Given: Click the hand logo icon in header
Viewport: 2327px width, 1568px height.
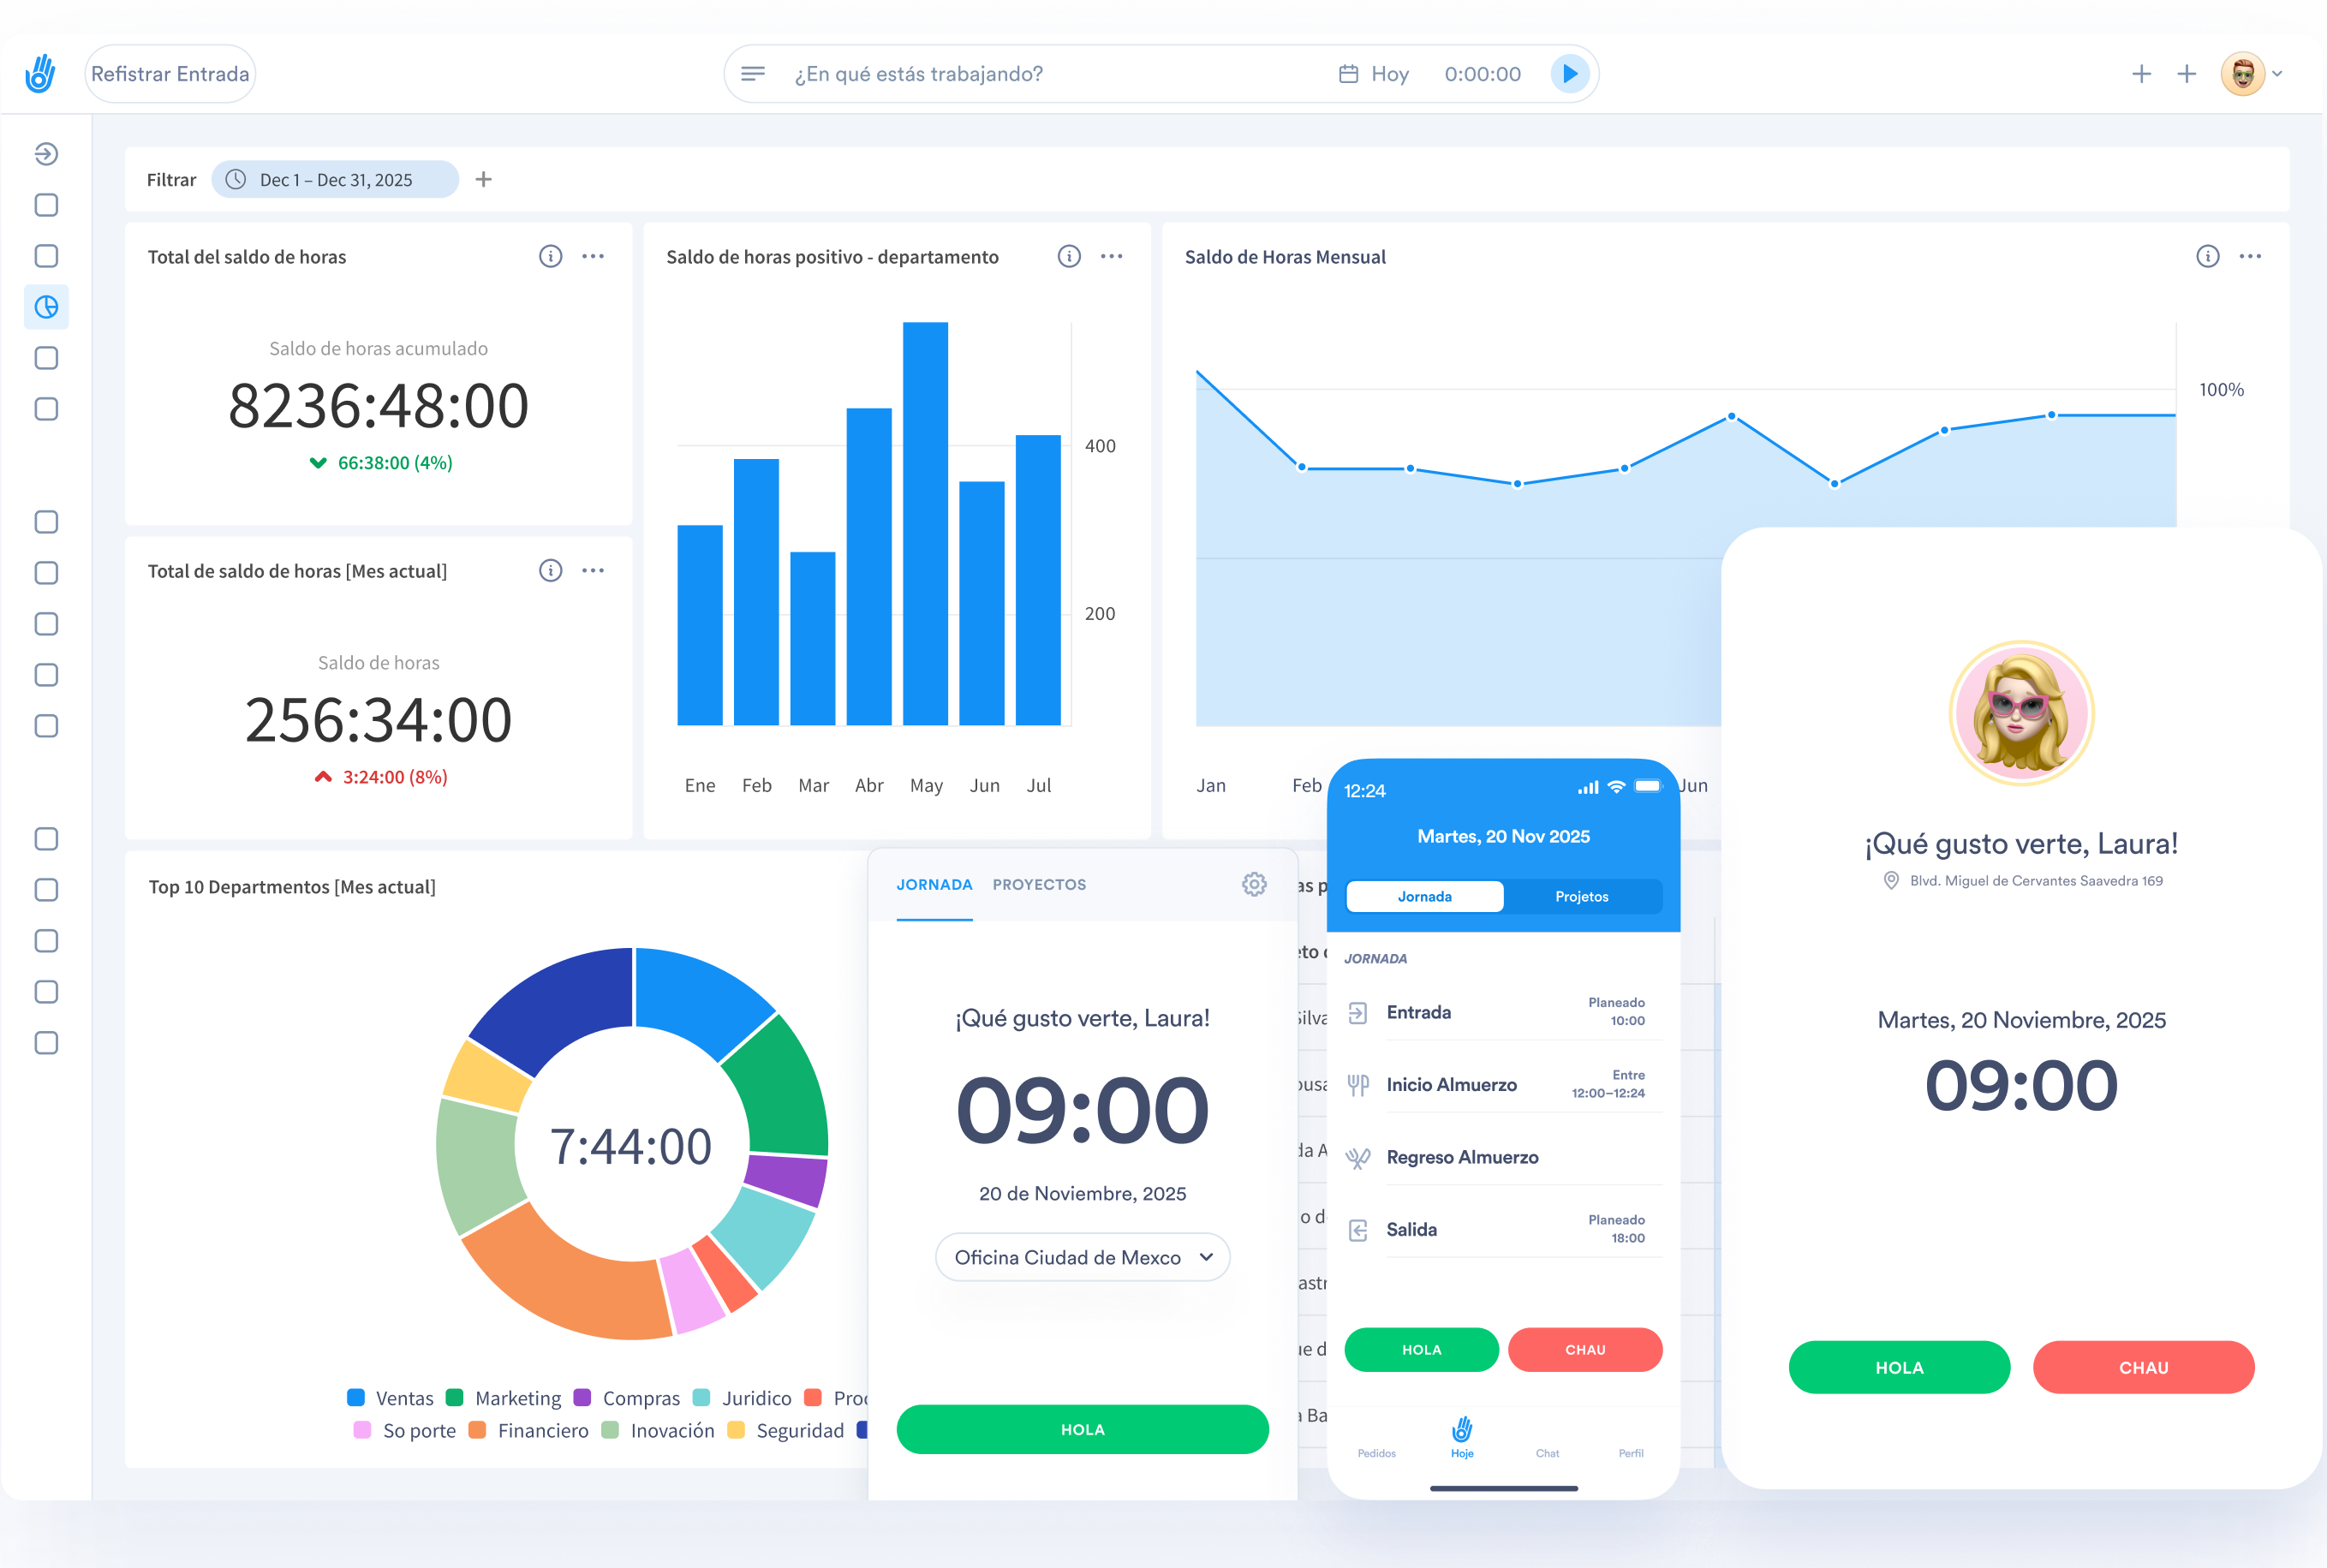Looking at the screenshot, I should click(x=40, y=73).
